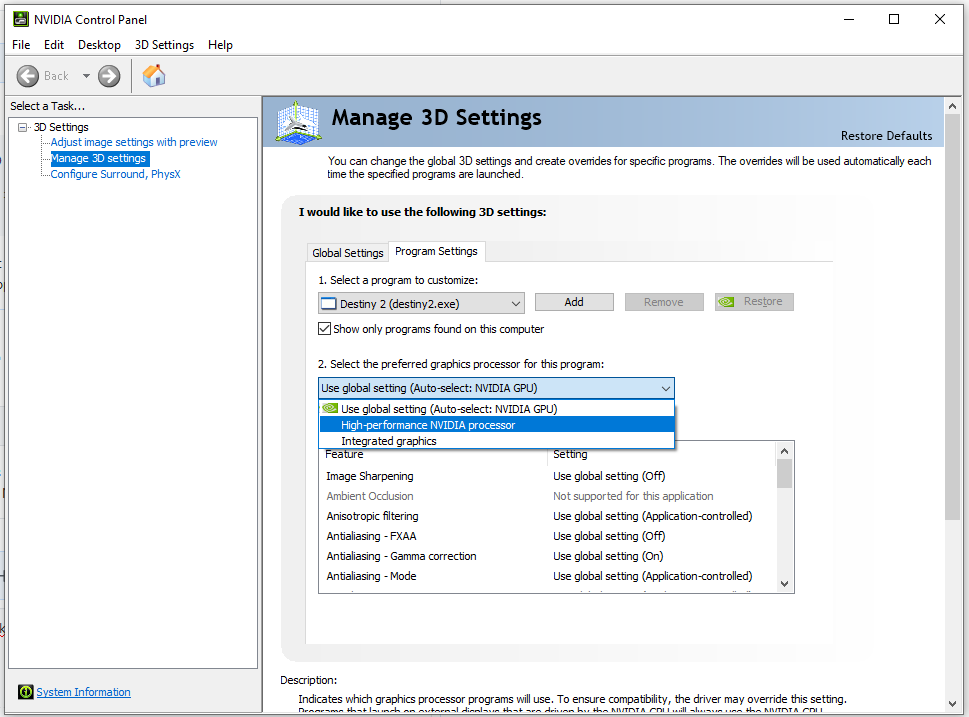This screenshot has height=717, width=969.
Task: Click the Manage 3D Settings header icon
Action: coord(298,122)
